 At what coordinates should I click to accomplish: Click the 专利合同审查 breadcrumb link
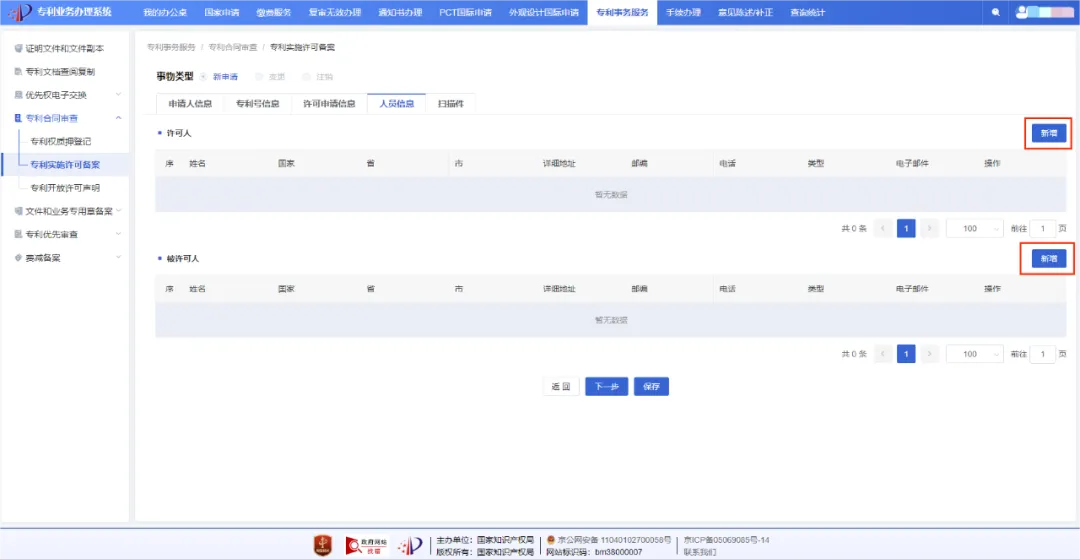(233, 48)
